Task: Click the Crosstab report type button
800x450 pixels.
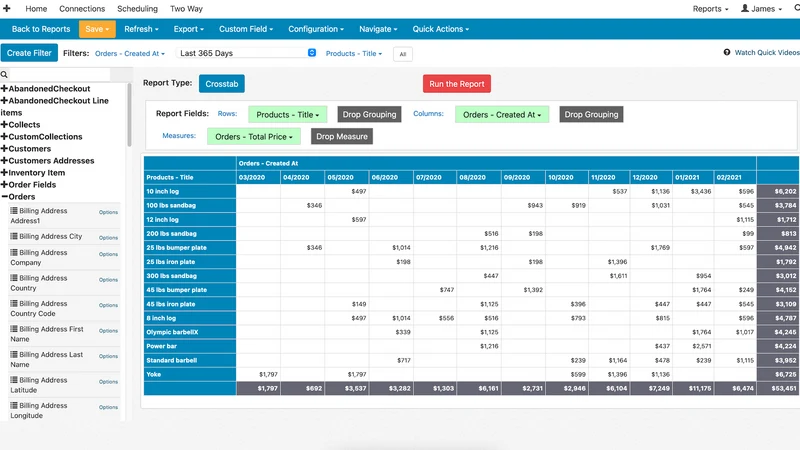Action: (x=222, y=84)
